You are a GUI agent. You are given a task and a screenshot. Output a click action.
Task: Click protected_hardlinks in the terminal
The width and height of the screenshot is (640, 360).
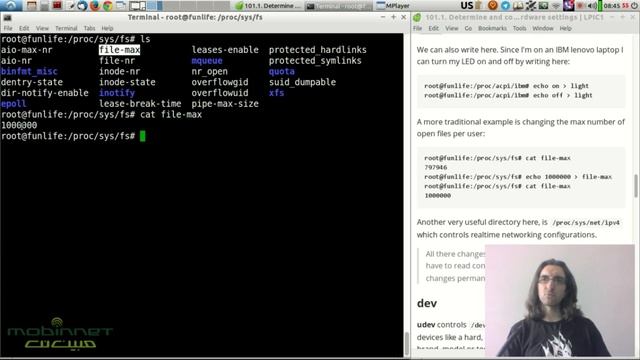tap(318, 50)
